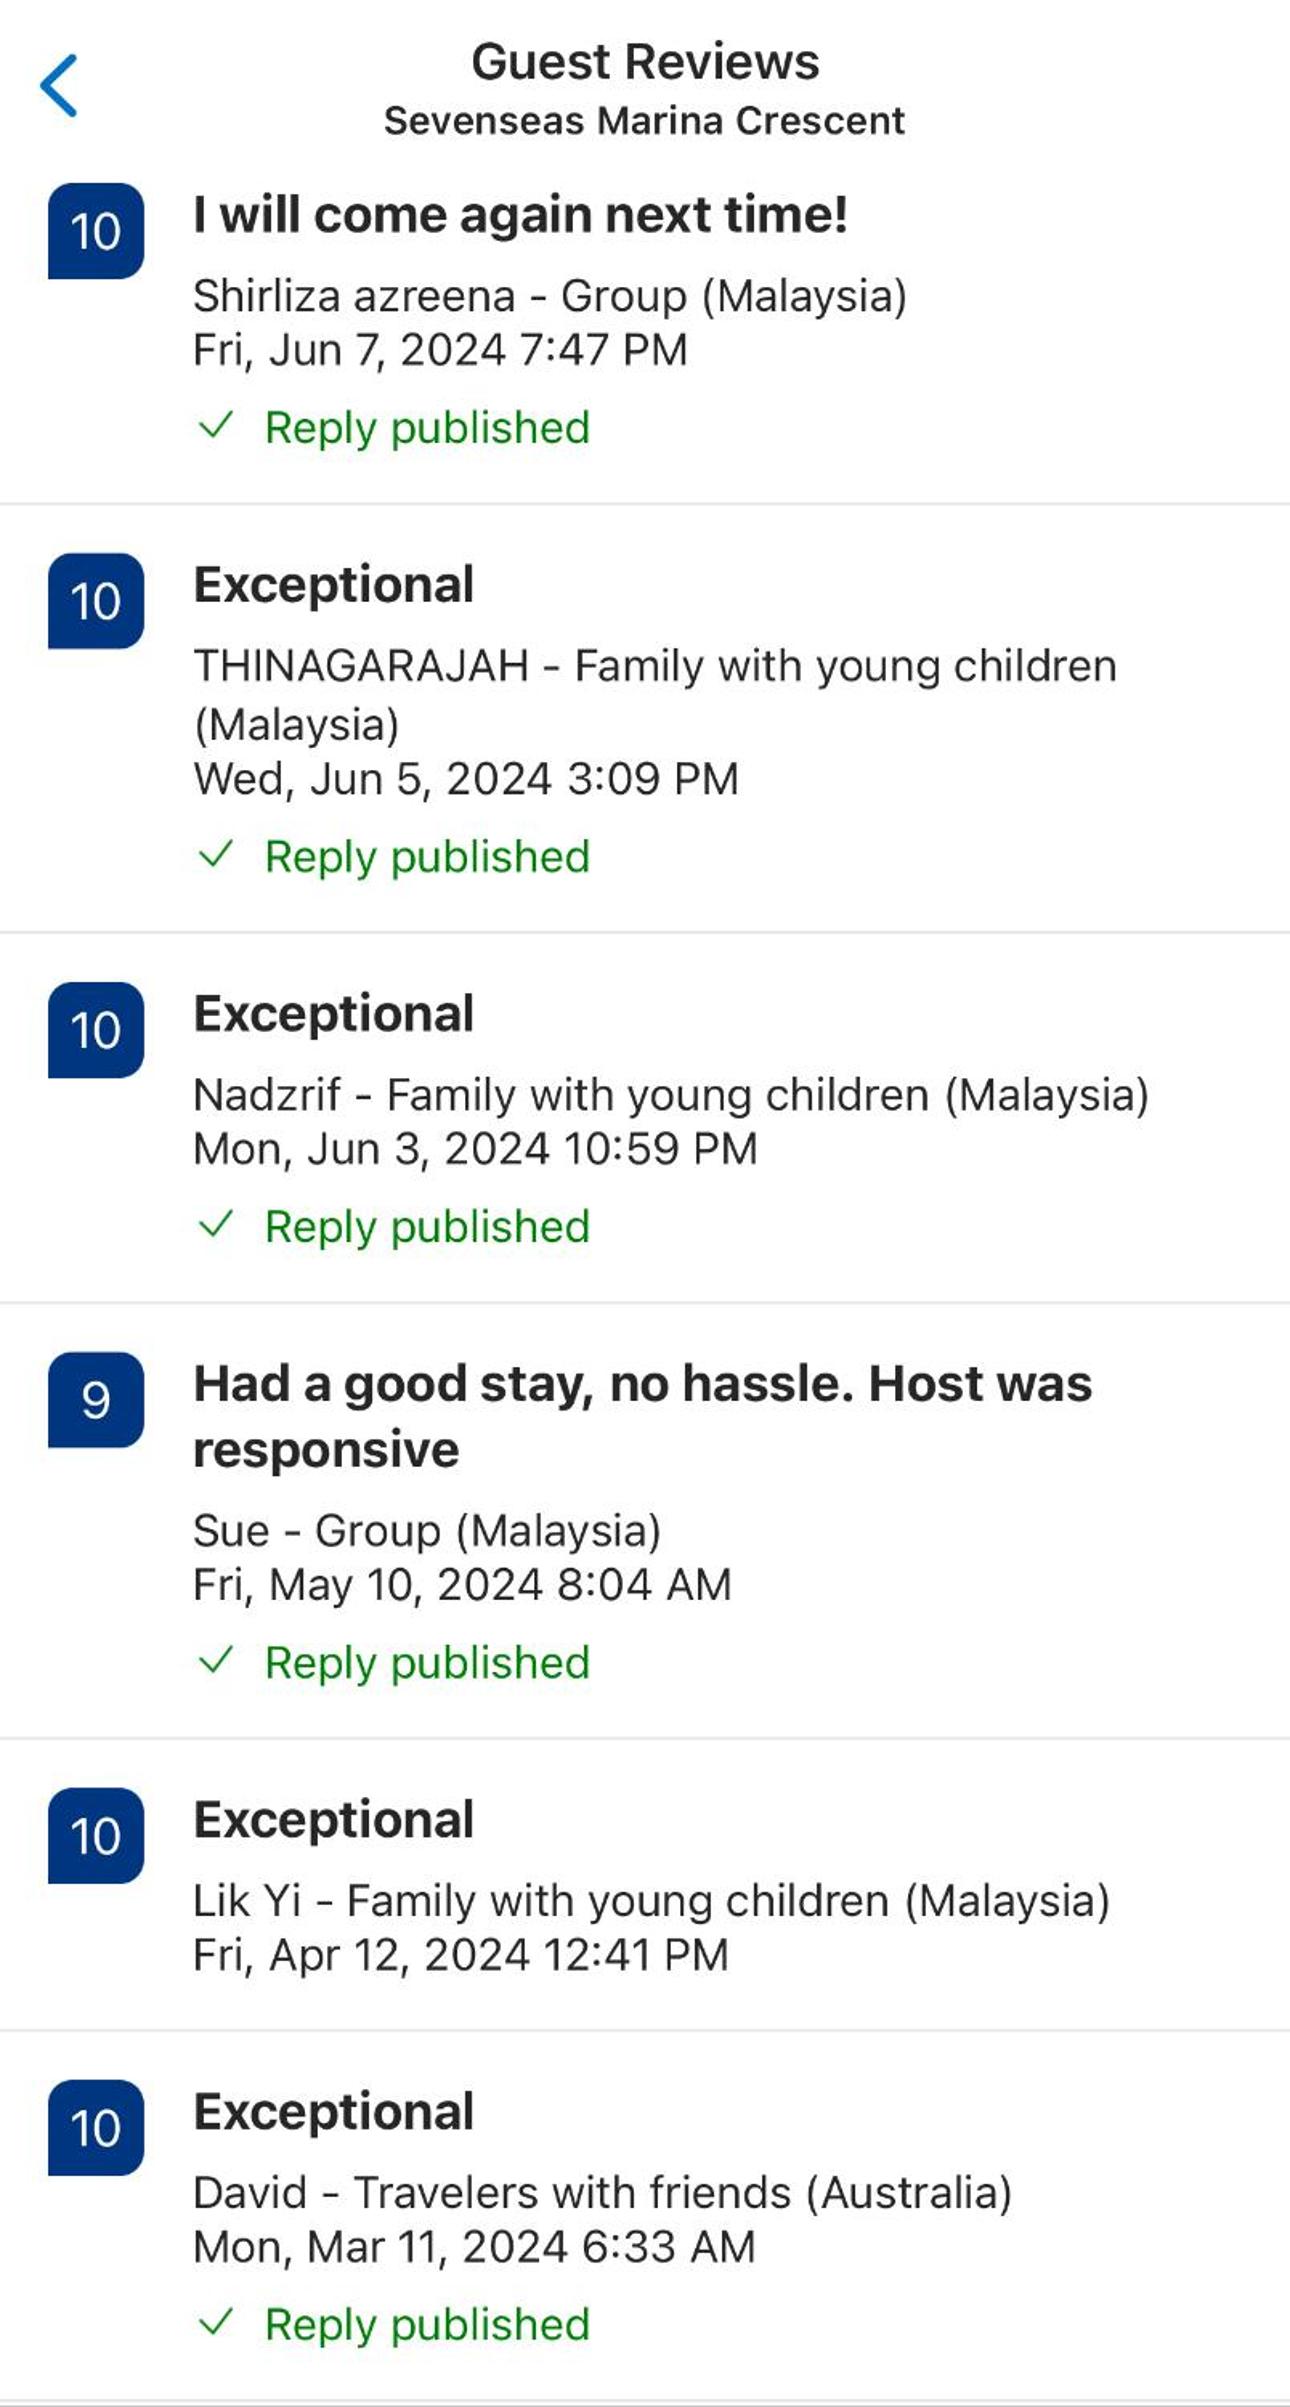Open 'Reply published' for Nadzrif review
Viewport: 1290px width, 2407px height.
[x=427, y=1227]
